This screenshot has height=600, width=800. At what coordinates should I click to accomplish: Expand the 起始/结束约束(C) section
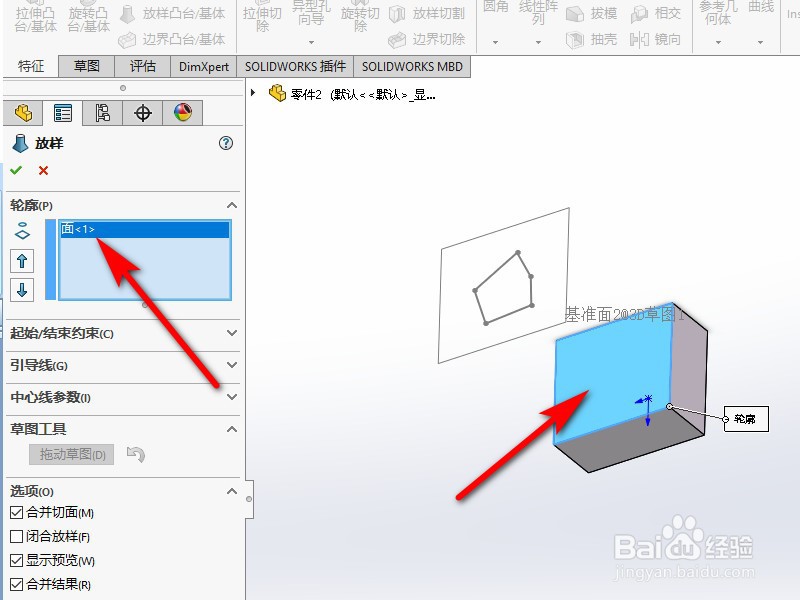pyautogui.click(x=232, y=333)
